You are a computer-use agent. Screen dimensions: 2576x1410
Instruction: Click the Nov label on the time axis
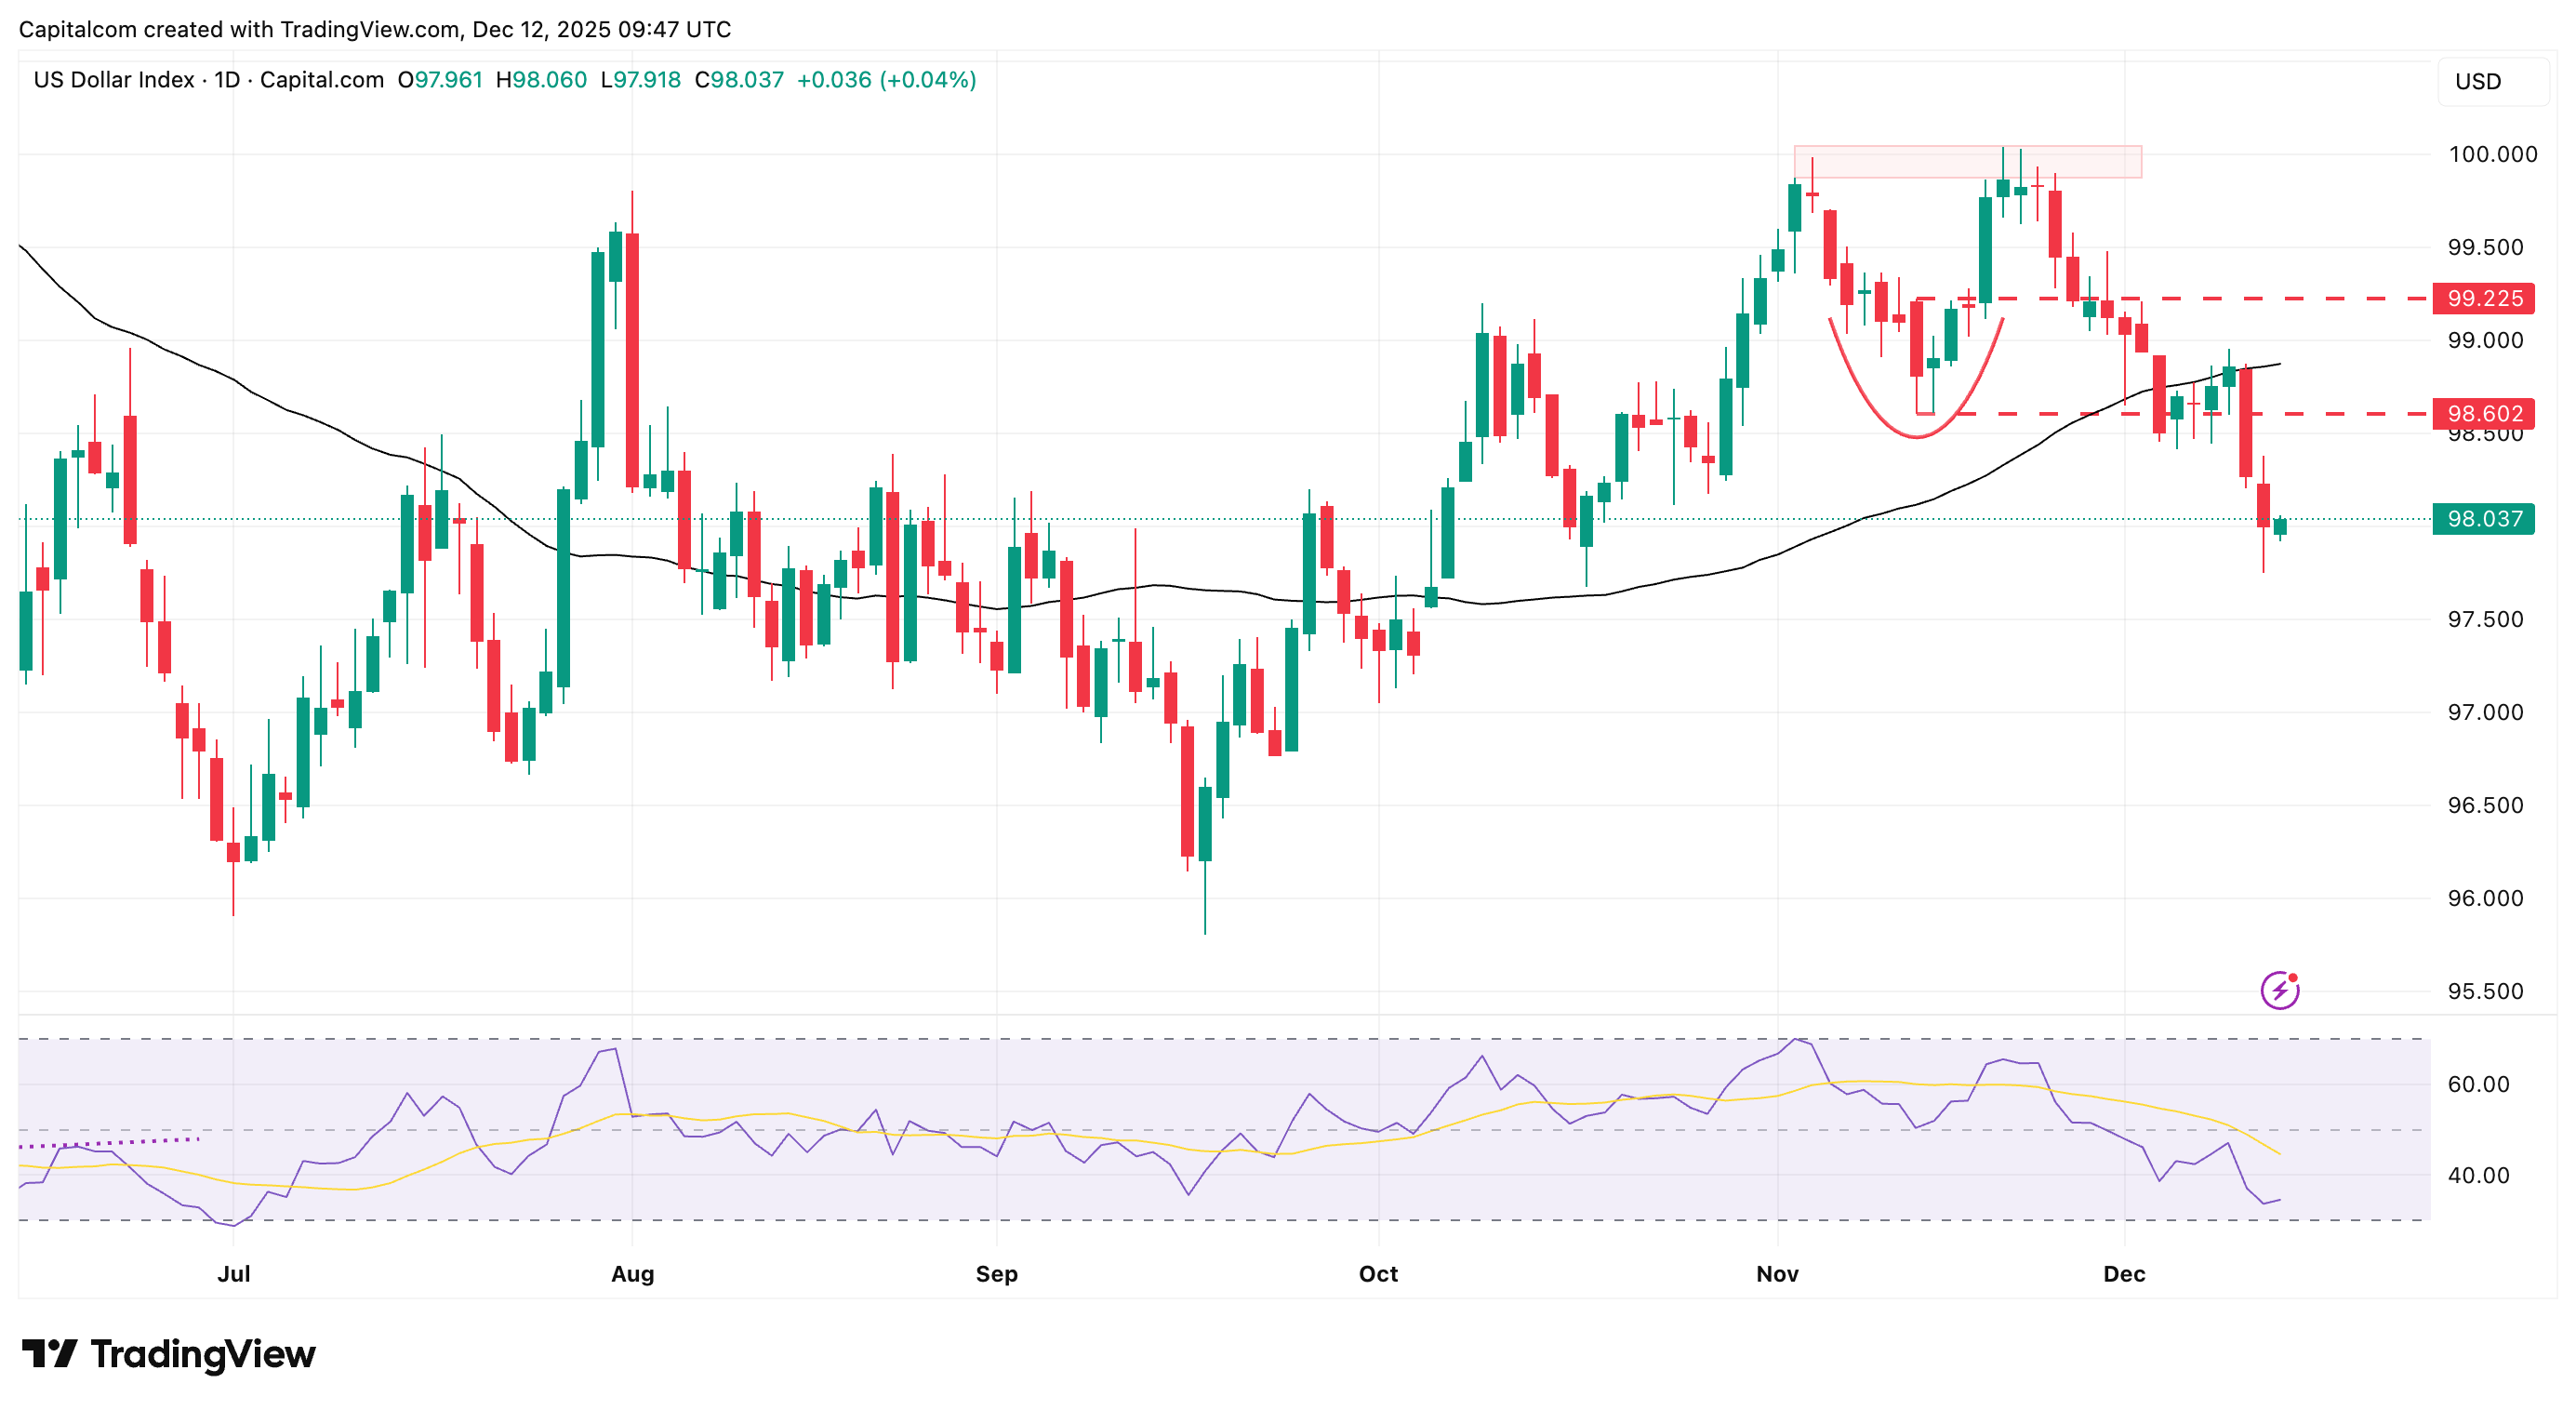tap(1777, 1274)
